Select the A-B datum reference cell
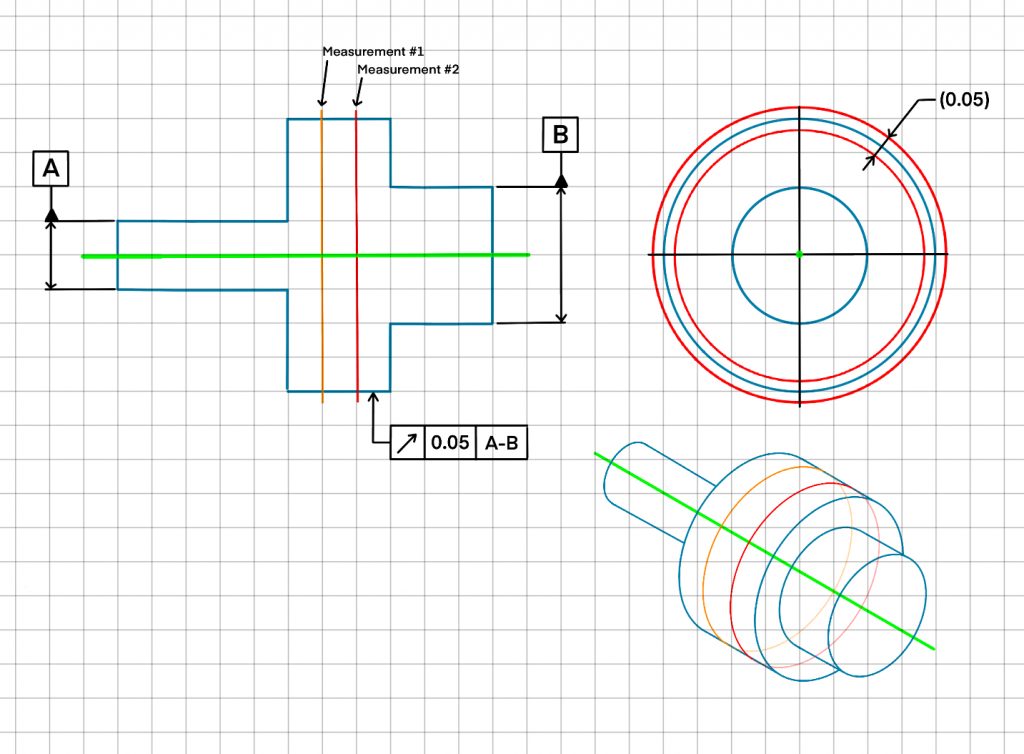The height and width of the screenshot is (754, 1024). click(501, 443)
